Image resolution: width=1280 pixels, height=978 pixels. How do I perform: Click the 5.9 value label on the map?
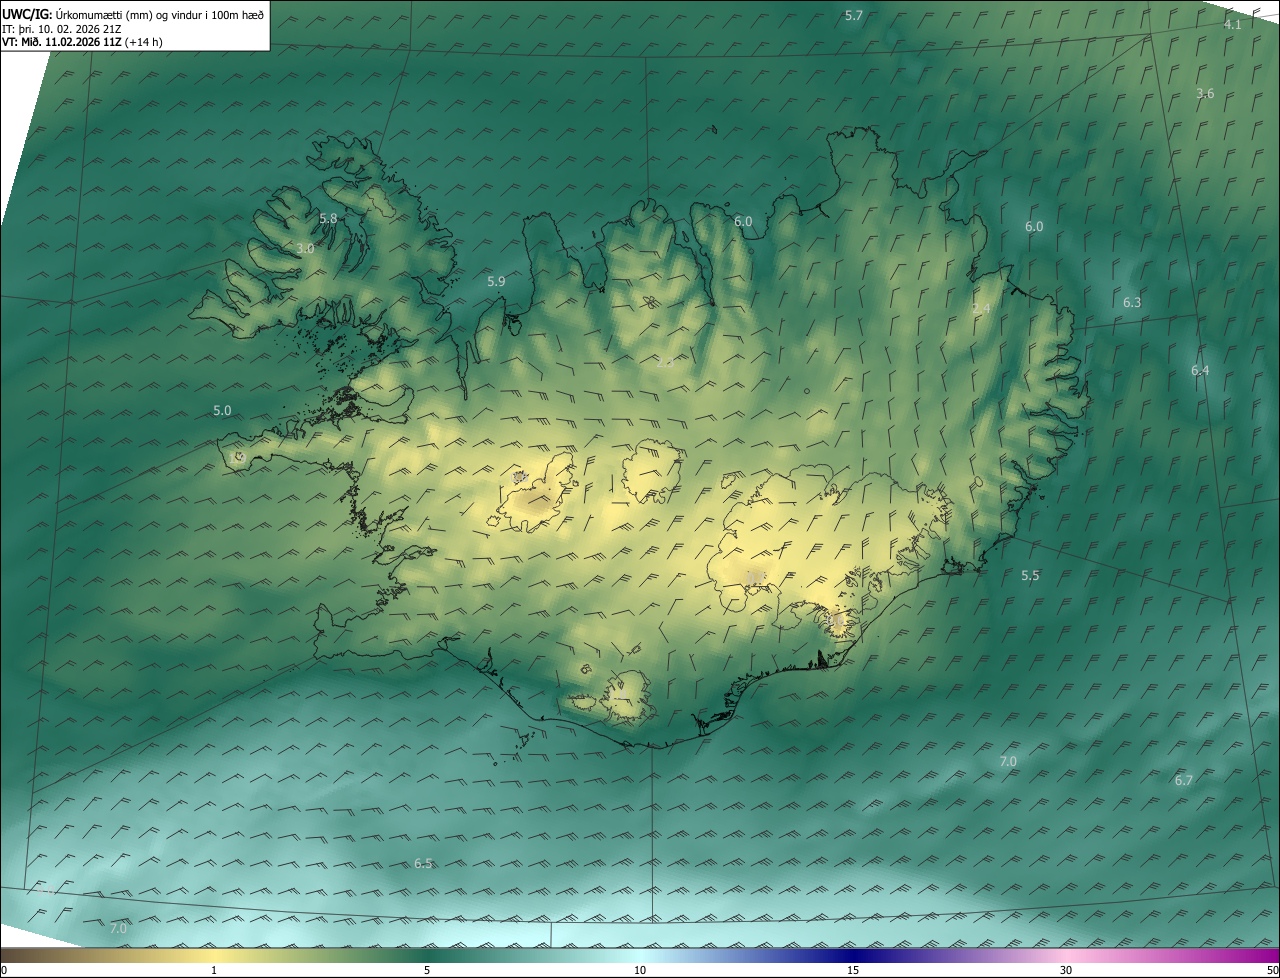click(x=496, y=282)
